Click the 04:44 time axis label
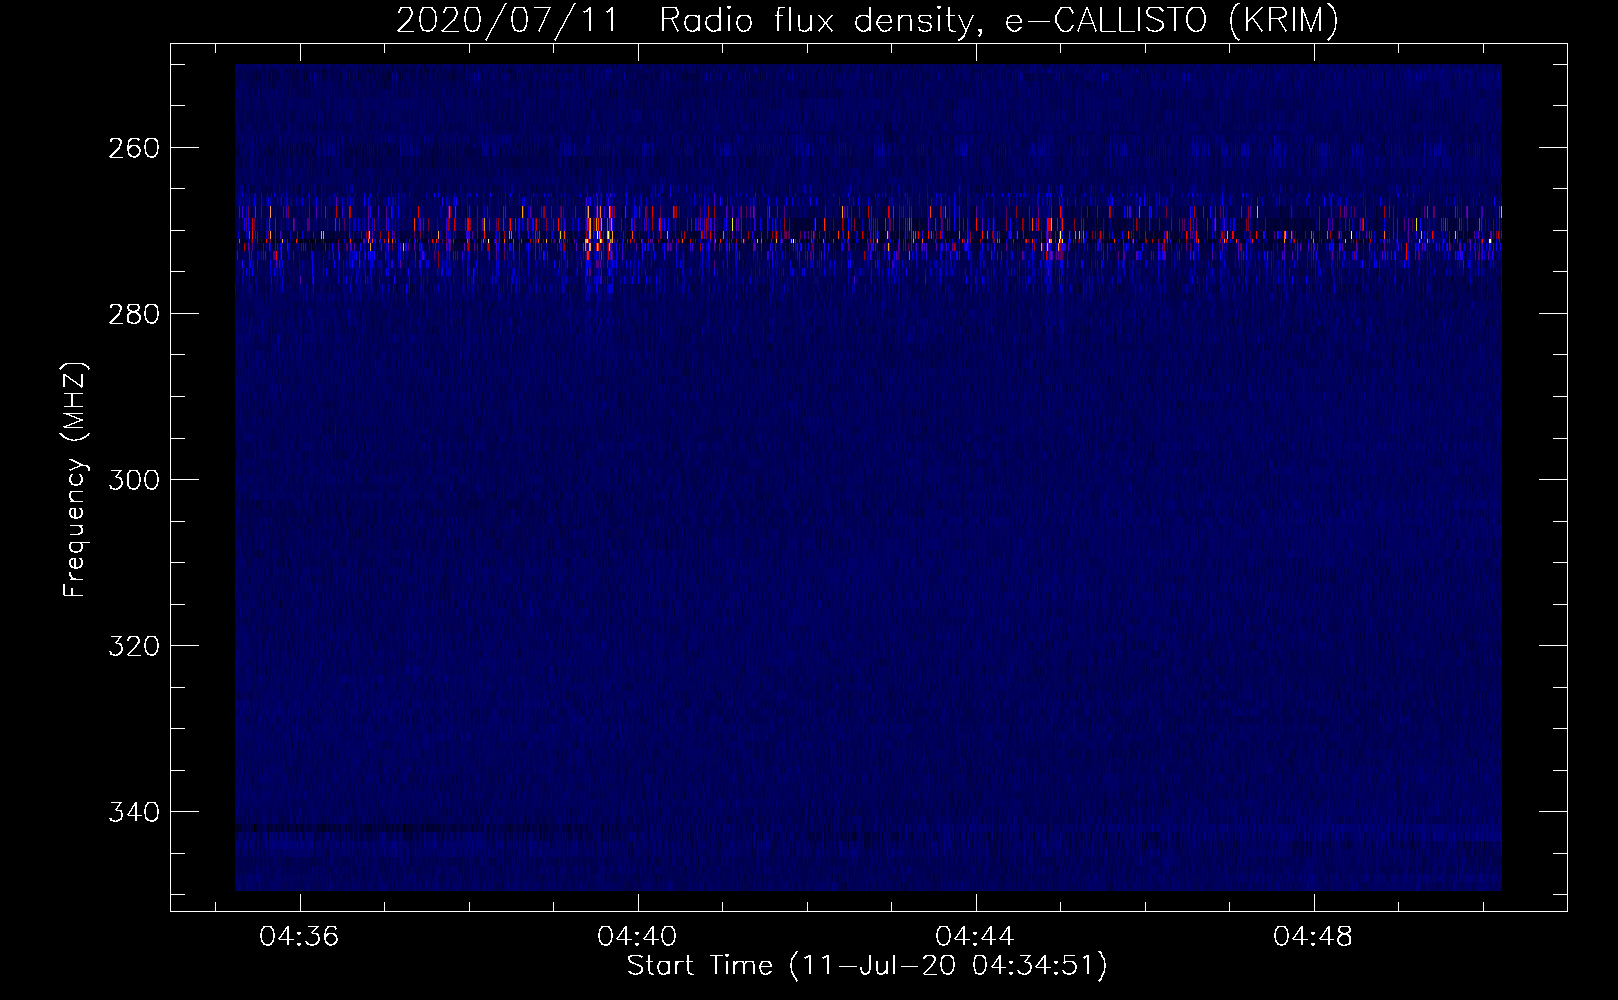 point(975,937)
